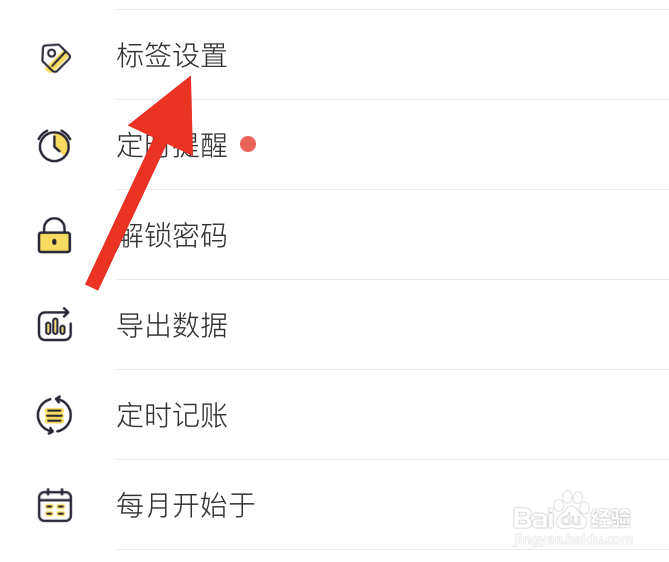Tap the yellow padlock icon
Image resolution: width=669 pixels, height=562 pixels.
[54, 236]
